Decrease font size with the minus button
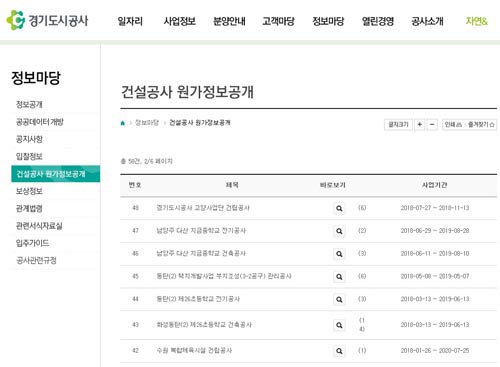The width and height of the screenshot is (500, 367). coord(432,124)
